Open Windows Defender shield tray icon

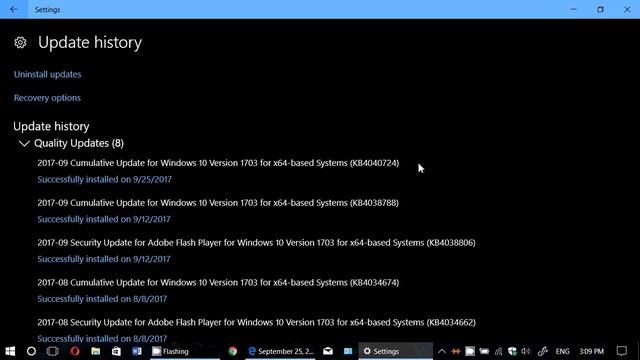point(512,351)
